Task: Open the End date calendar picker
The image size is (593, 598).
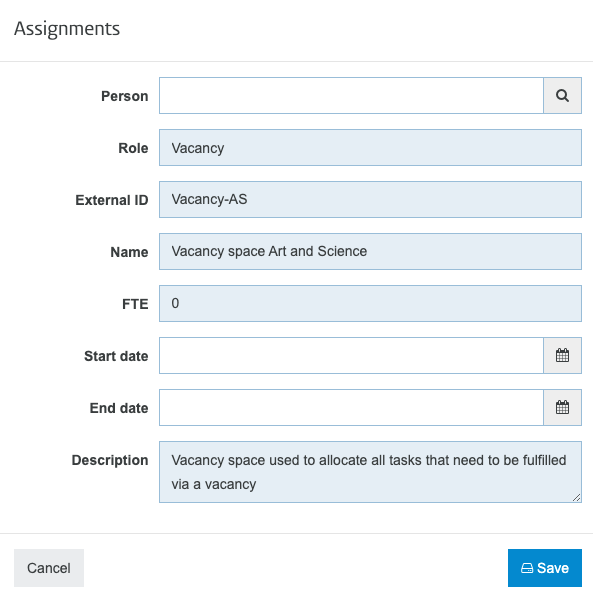Action: (x=562, y=407)
